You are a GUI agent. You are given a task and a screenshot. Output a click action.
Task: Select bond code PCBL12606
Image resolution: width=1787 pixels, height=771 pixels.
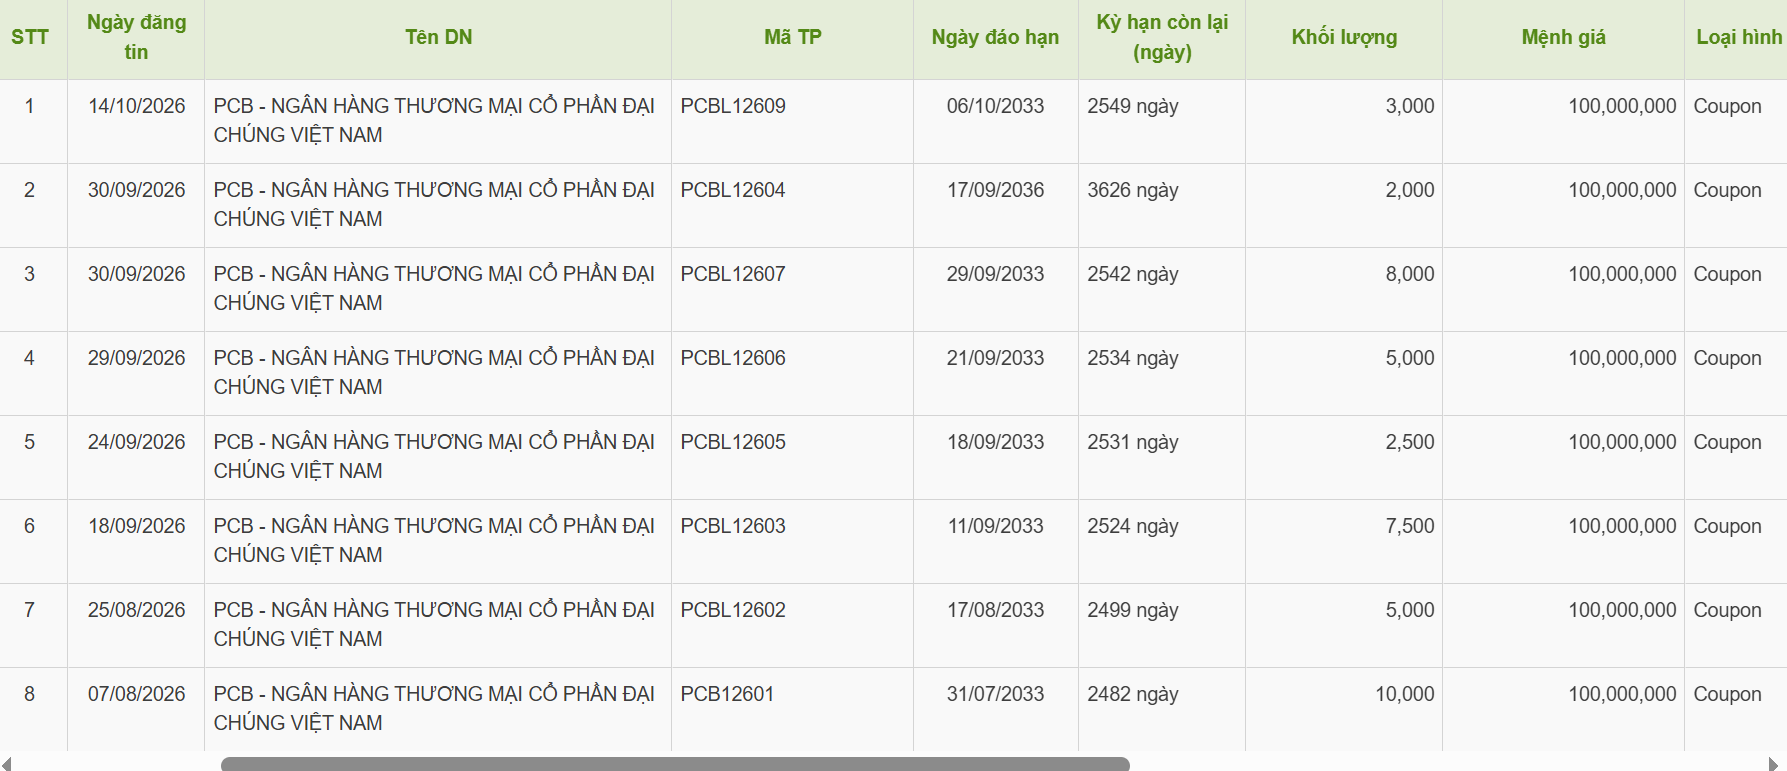733,358
